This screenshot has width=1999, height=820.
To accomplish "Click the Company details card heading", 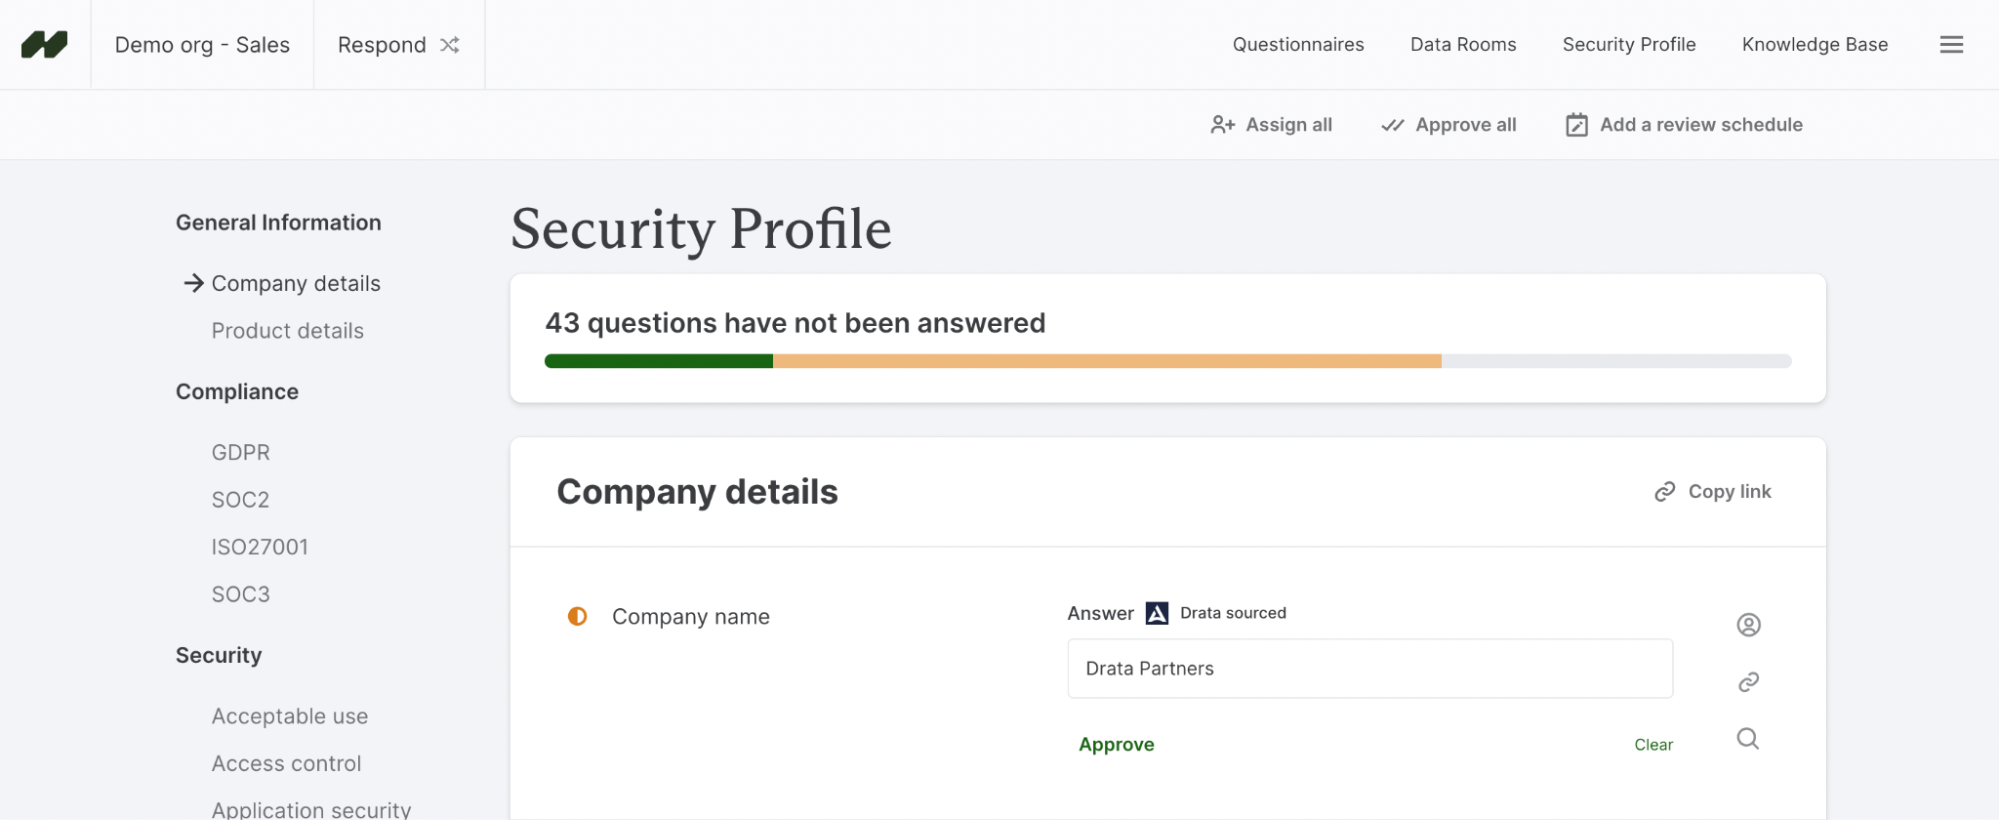I will click(x=697, y=492).
